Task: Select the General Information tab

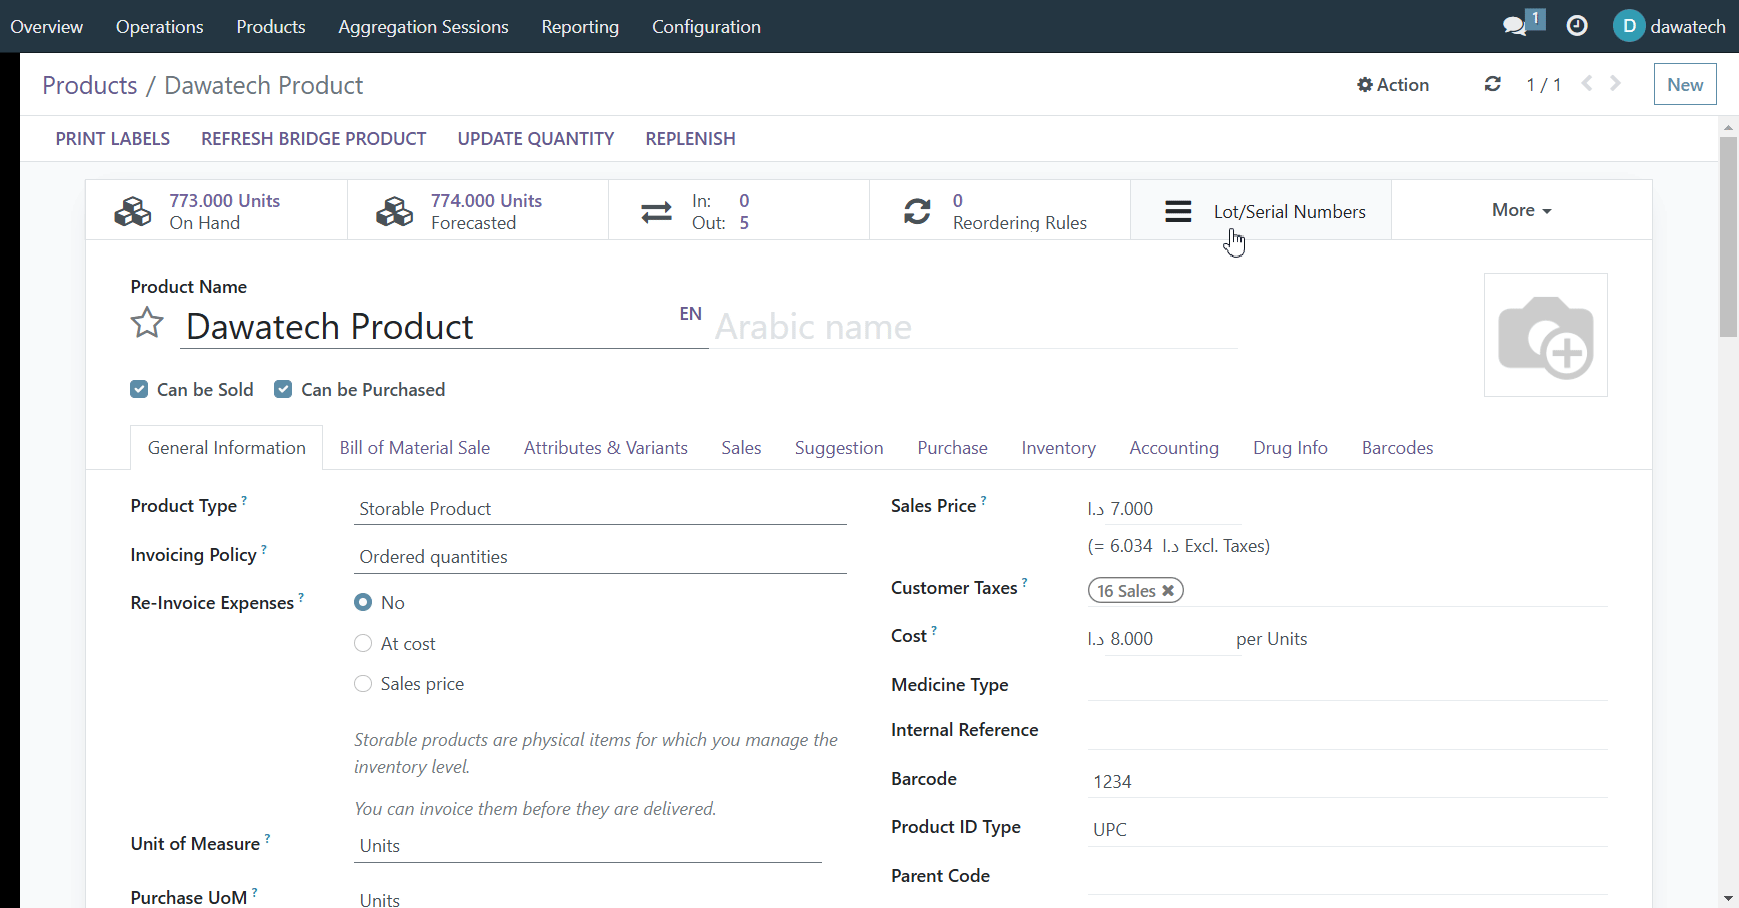Action: [x=227, y=448]
